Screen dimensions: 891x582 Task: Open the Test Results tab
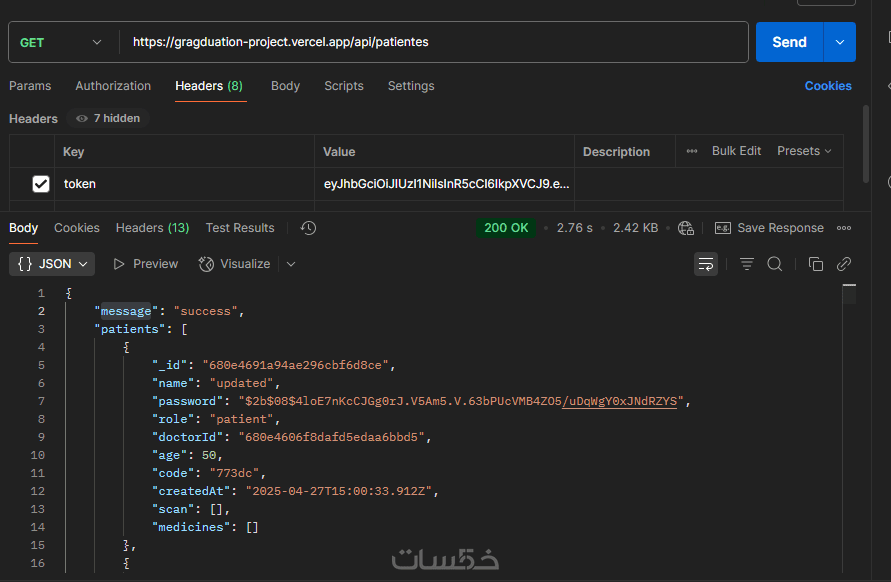coord(240,228)
